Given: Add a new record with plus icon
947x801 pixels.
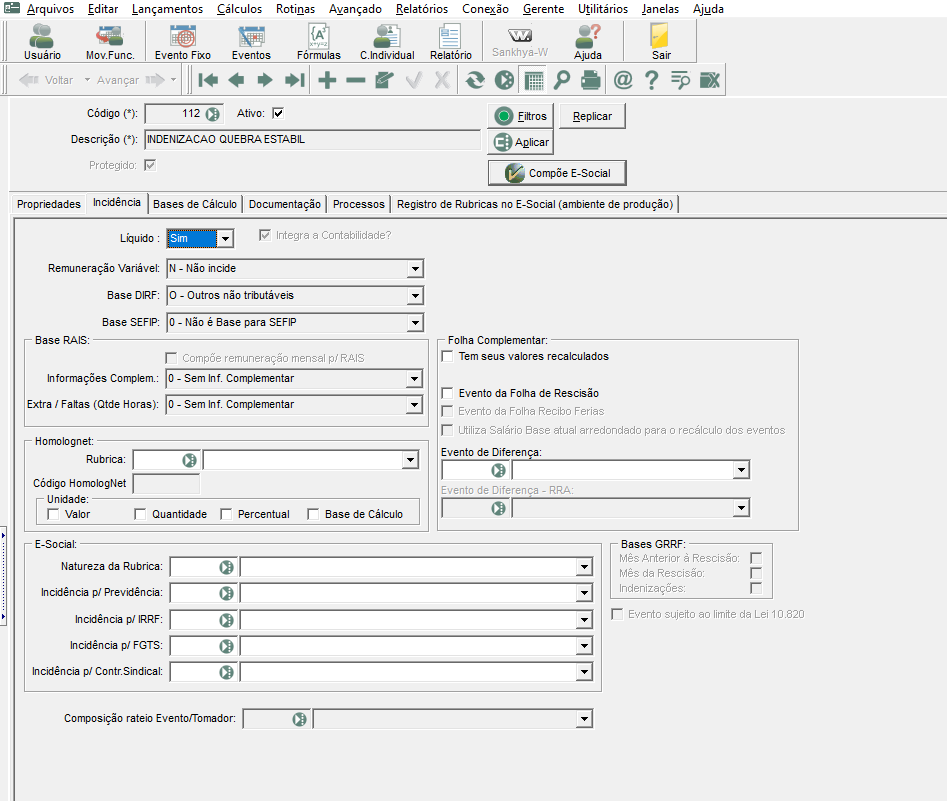Looking at the screenshot, I should point(327,80).
